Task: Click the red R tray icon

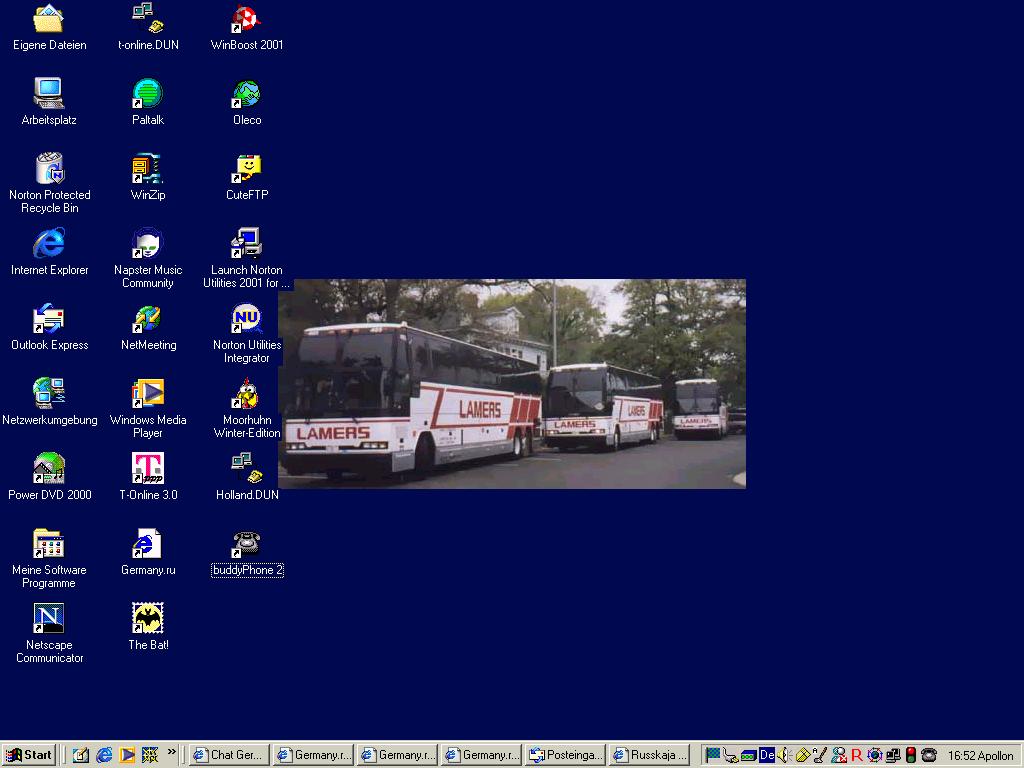Action: (857, 756)
